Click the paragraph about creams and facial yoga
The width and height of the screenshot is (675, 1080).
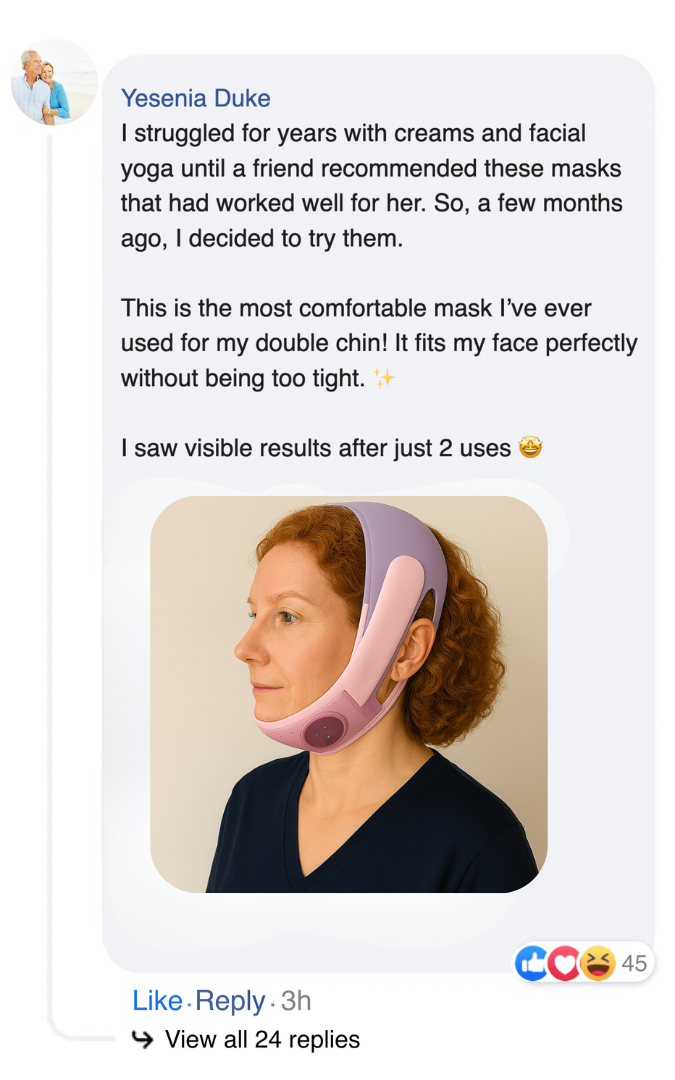point(370,186)
